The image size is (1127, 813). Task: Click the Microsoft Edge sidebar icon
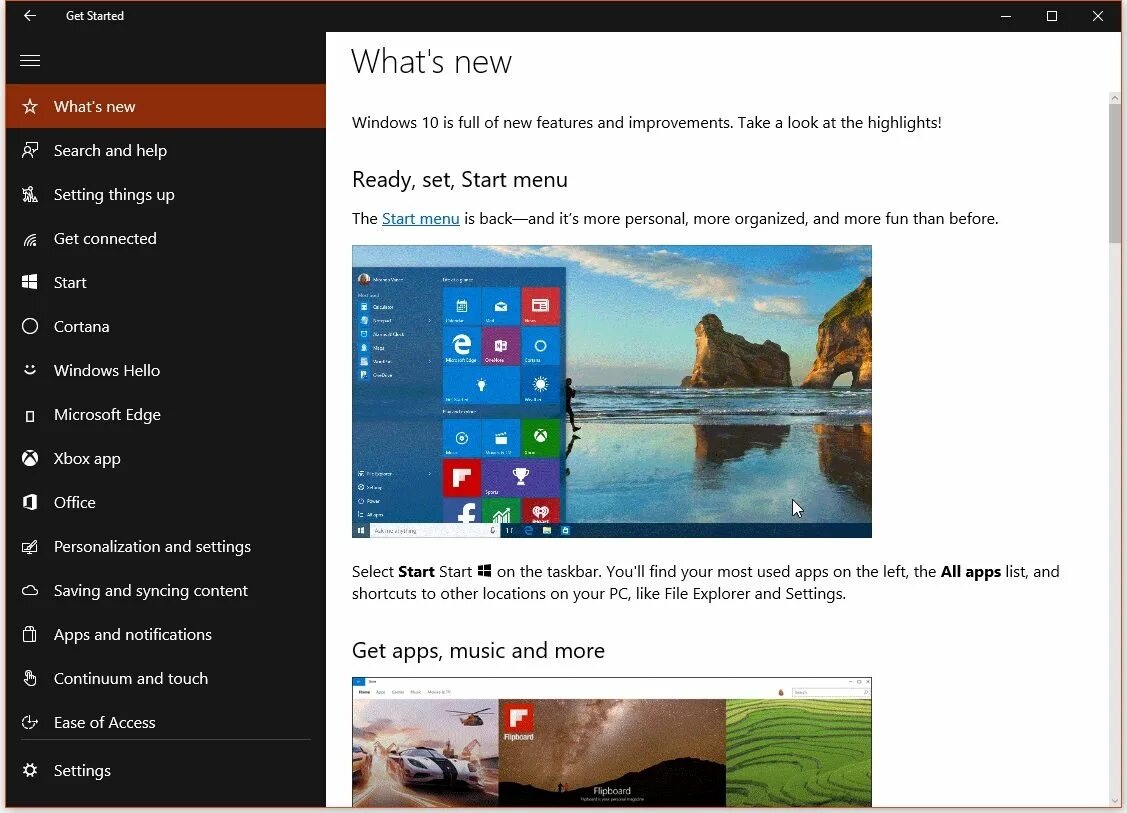pyautogui.click(x=29, y=415)
